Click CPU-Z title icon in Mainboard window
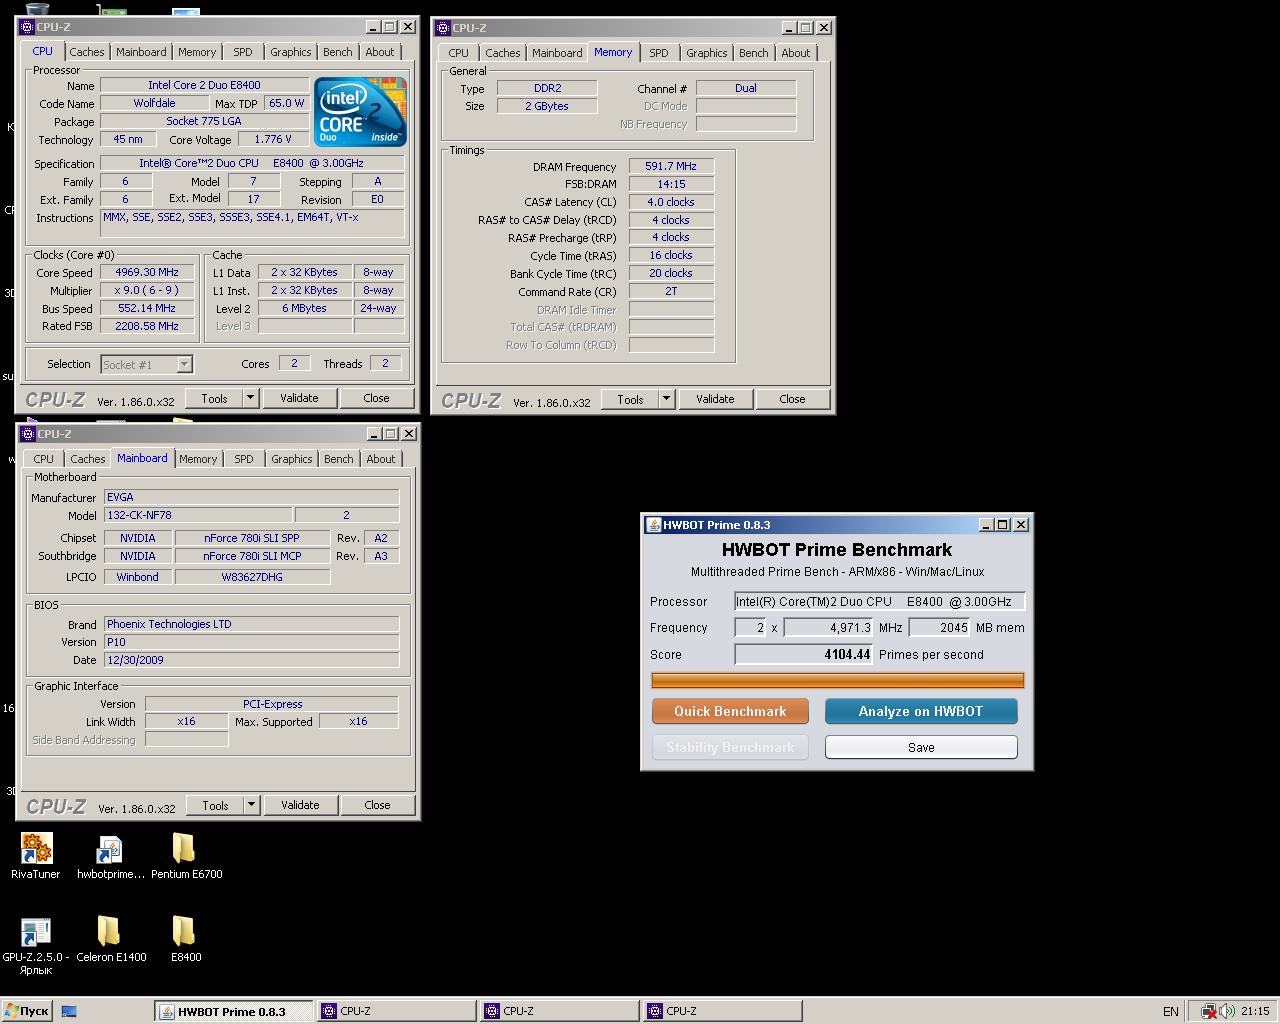The height and width of the screenshot is (1024, 1280). [28, 434]
